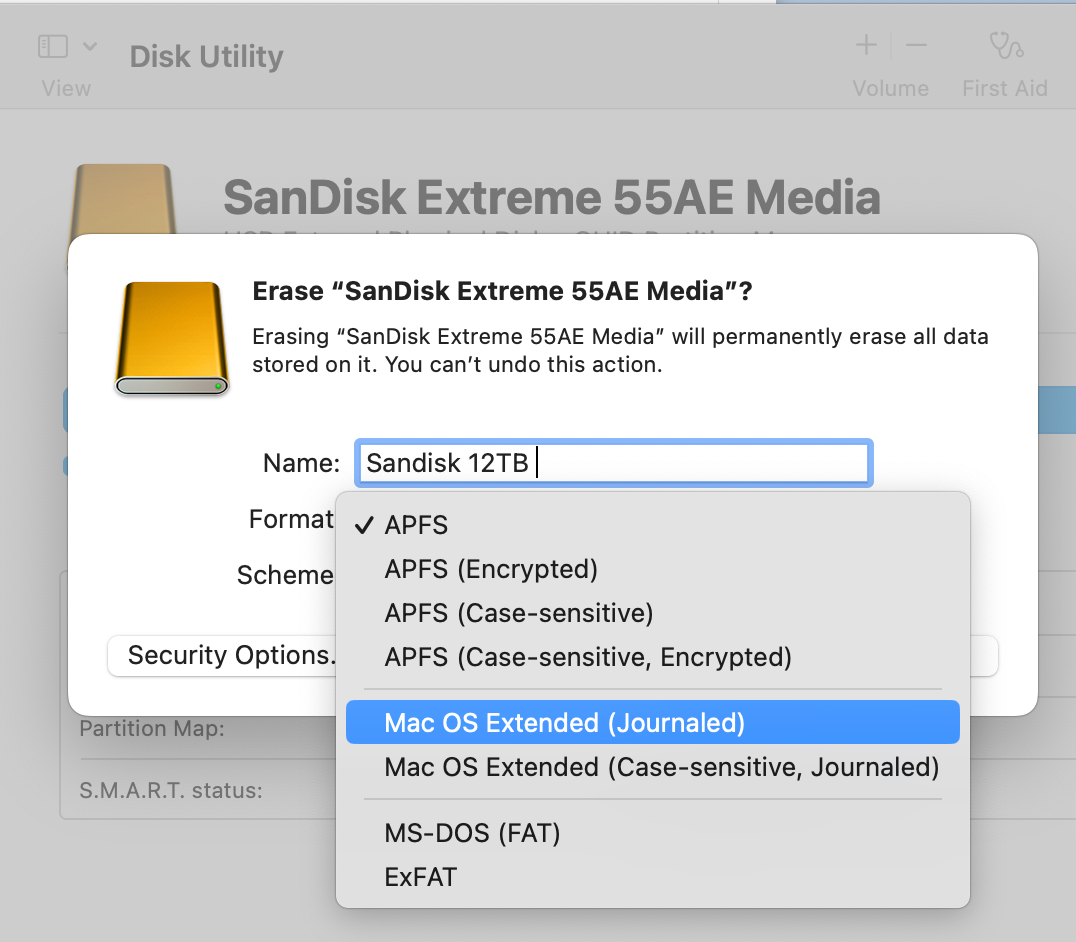Click the add Volume plus icon
1076x942 pixels.
866,46
